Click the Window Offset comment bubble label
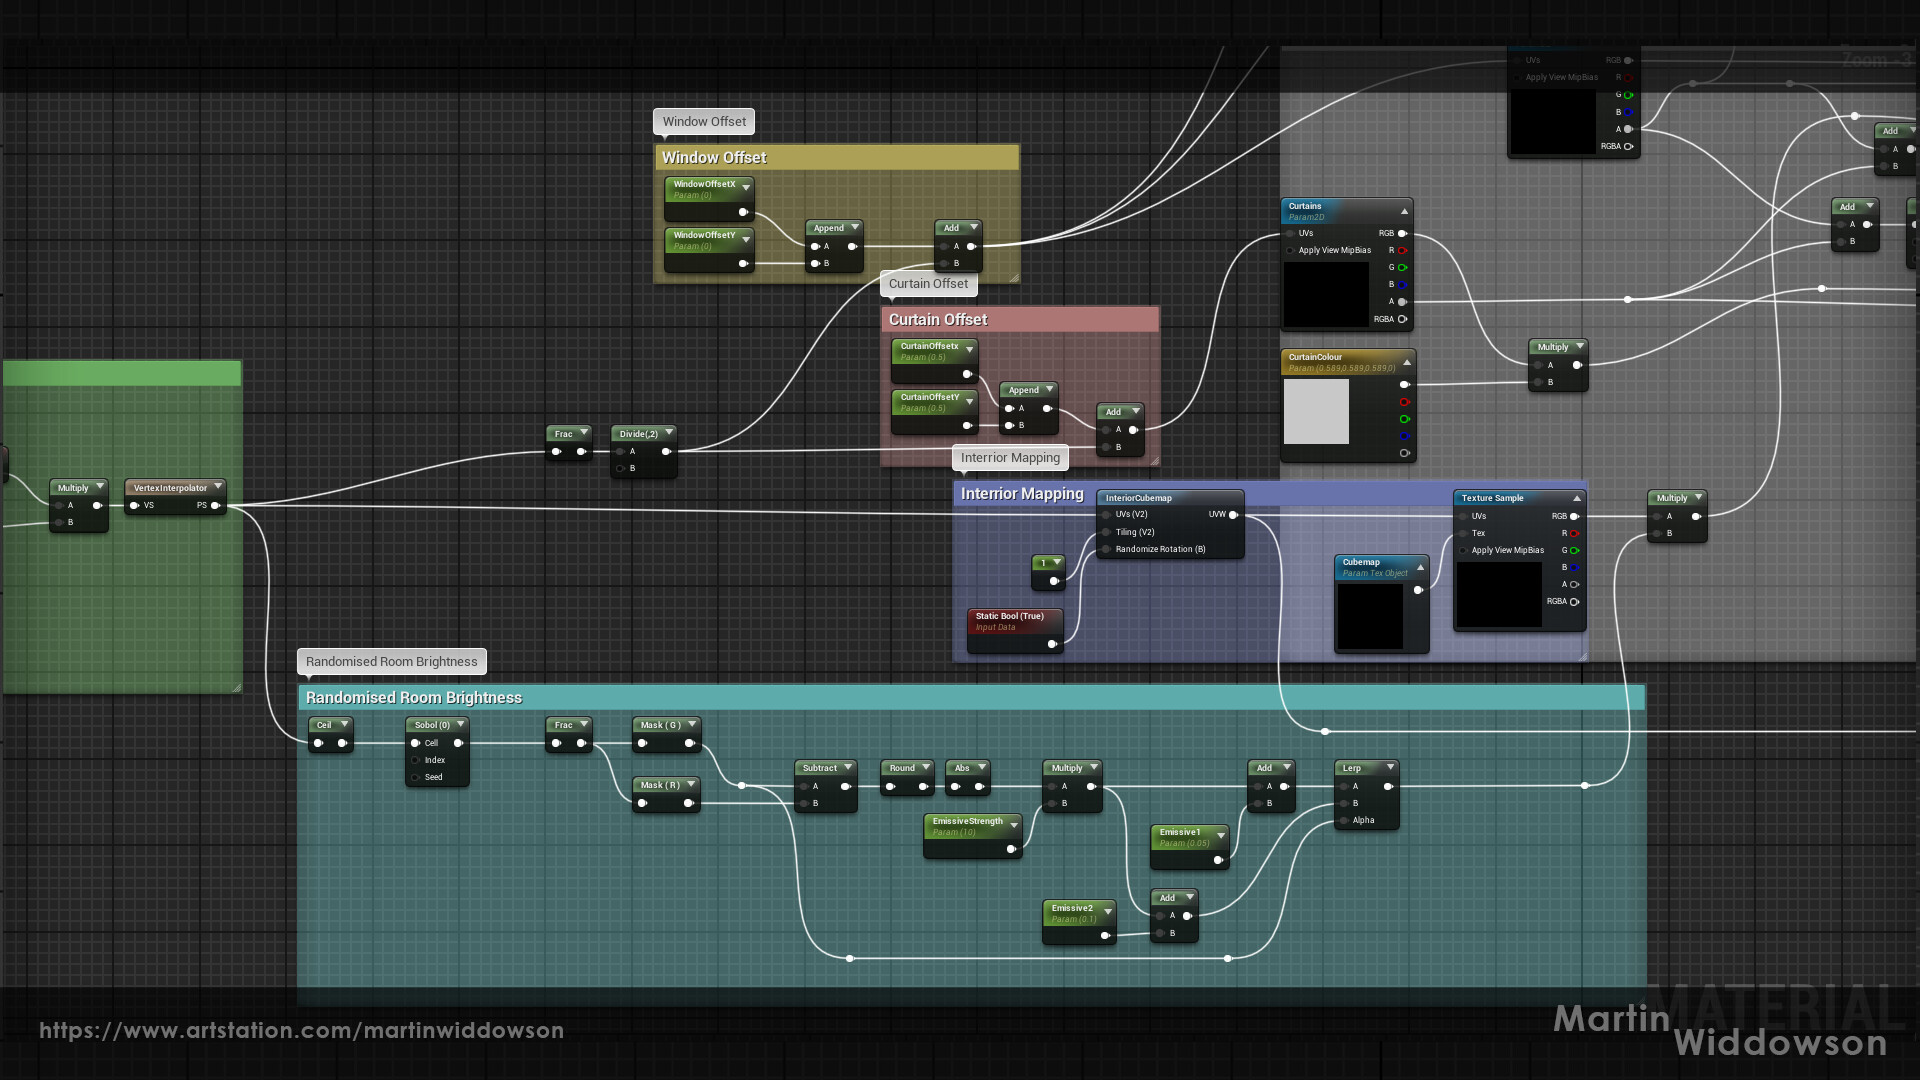 click(704, 122)
